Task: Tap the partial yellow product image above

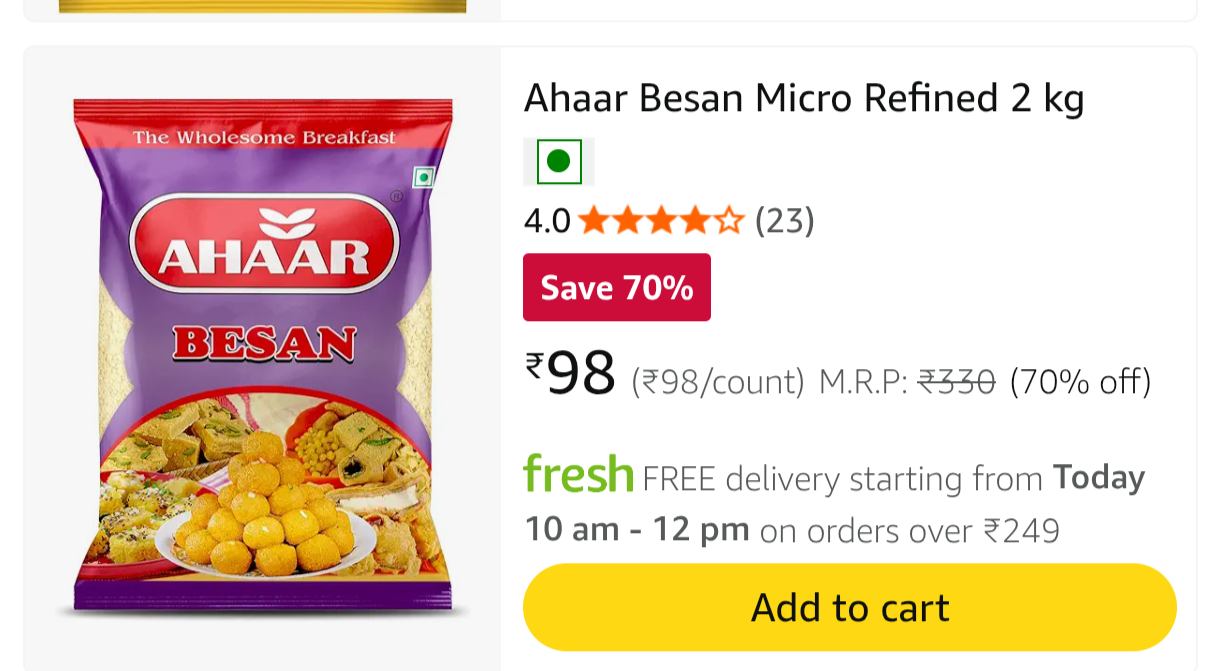Action: 262,6
